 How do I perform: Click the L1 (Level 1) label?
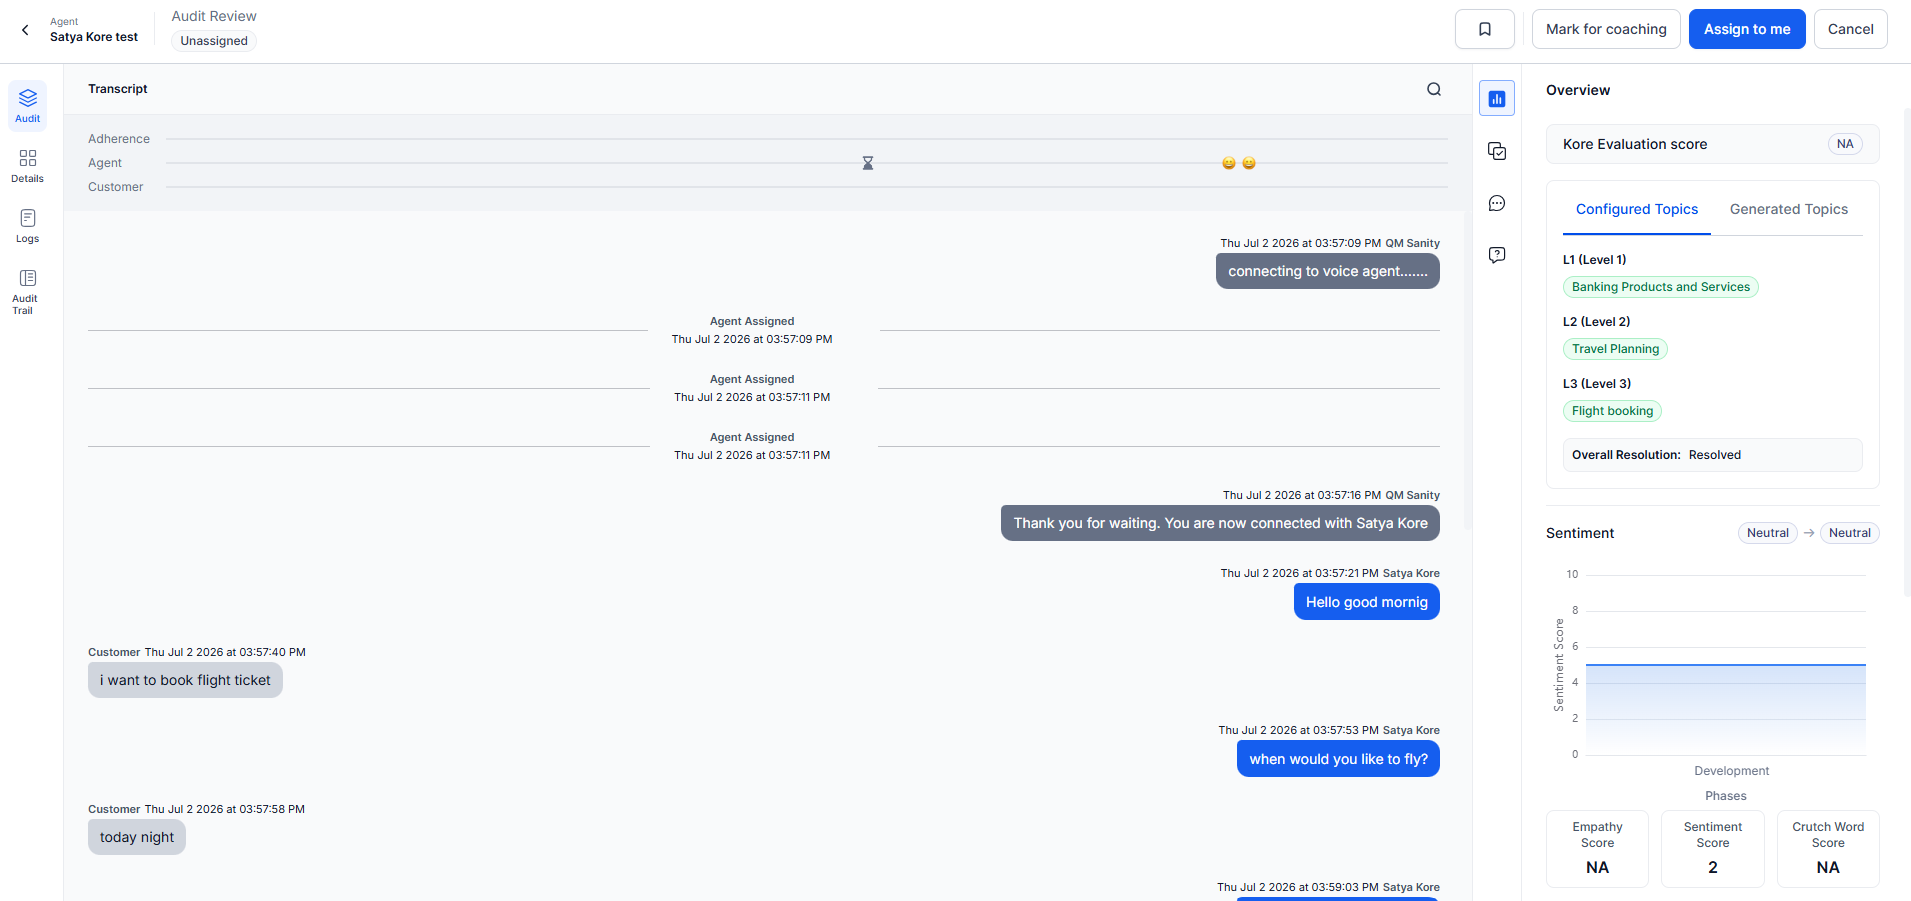pos(1594,260)
